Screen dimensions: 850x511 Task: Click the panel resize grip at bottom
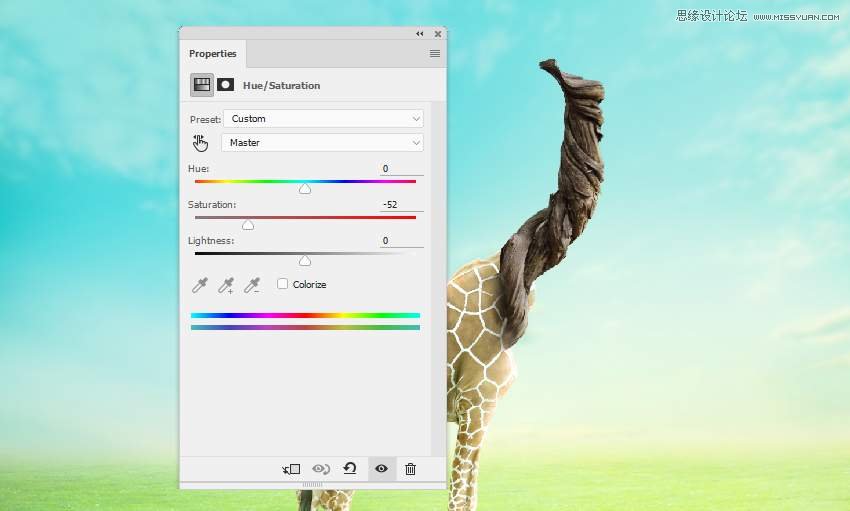click(312, 484)
